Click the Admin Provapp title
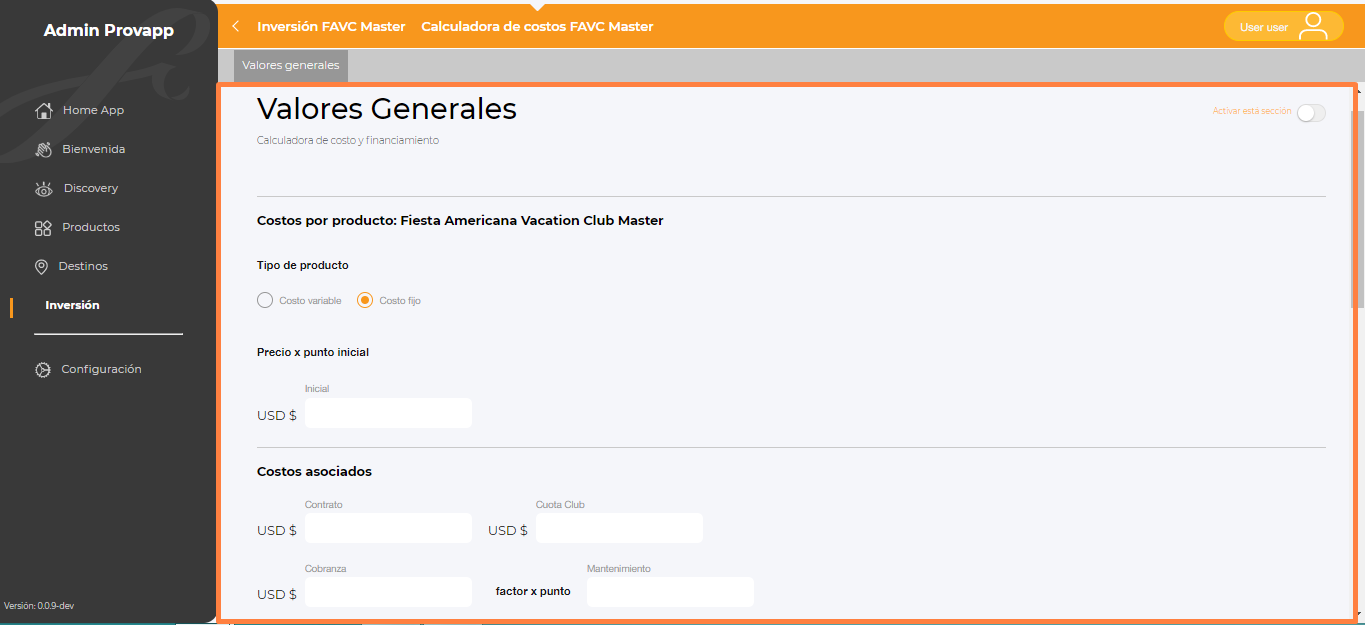This screenshot has width=1365, height=625. pos(108,31)
